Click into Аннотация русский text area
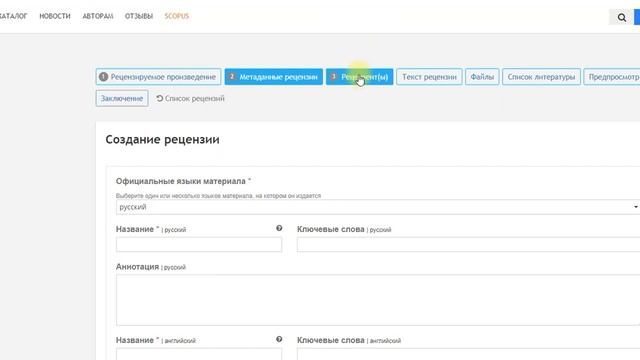This screenshot has width=640, height=360. pos(378,300)
